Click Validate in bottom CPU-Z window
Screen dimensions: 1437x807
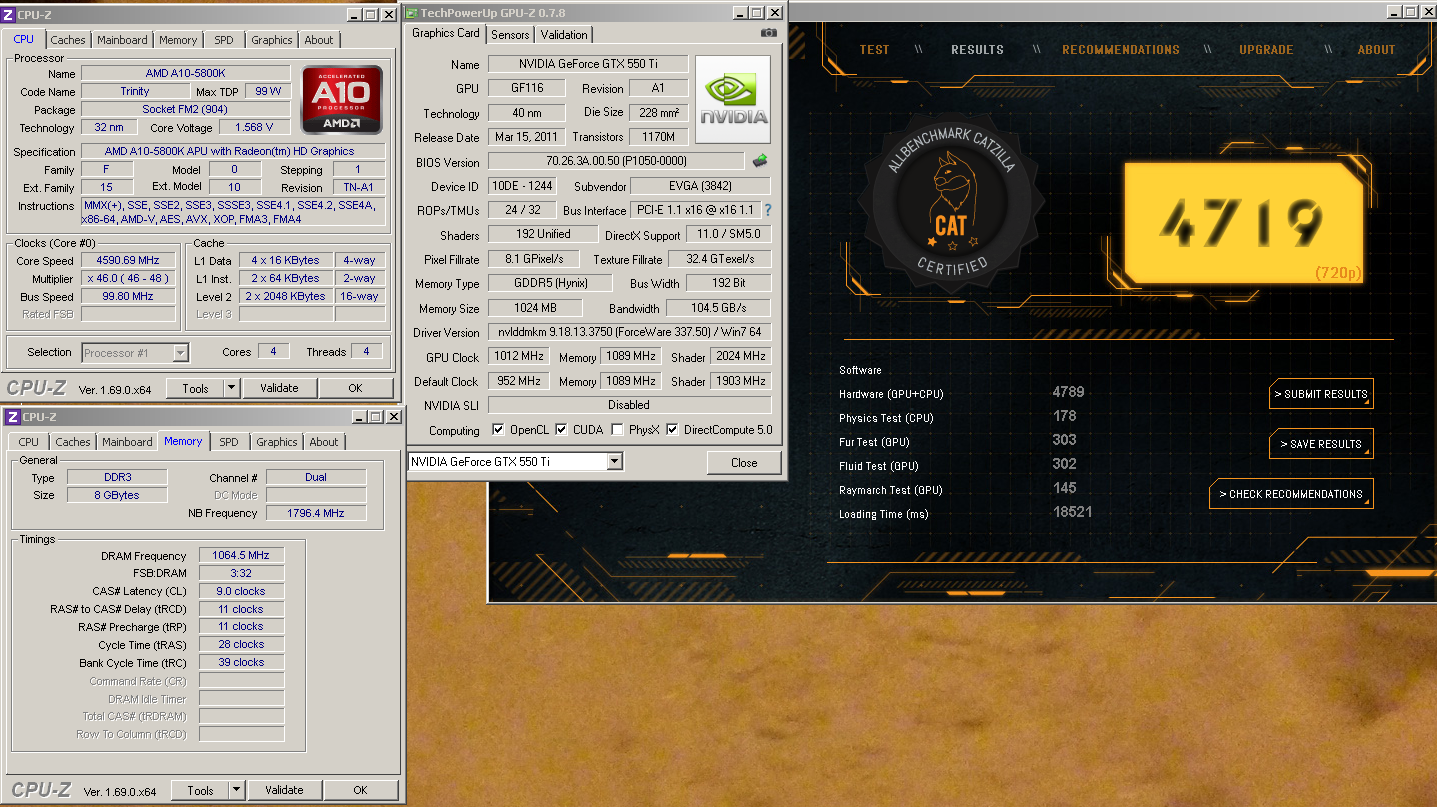[284, 790]
